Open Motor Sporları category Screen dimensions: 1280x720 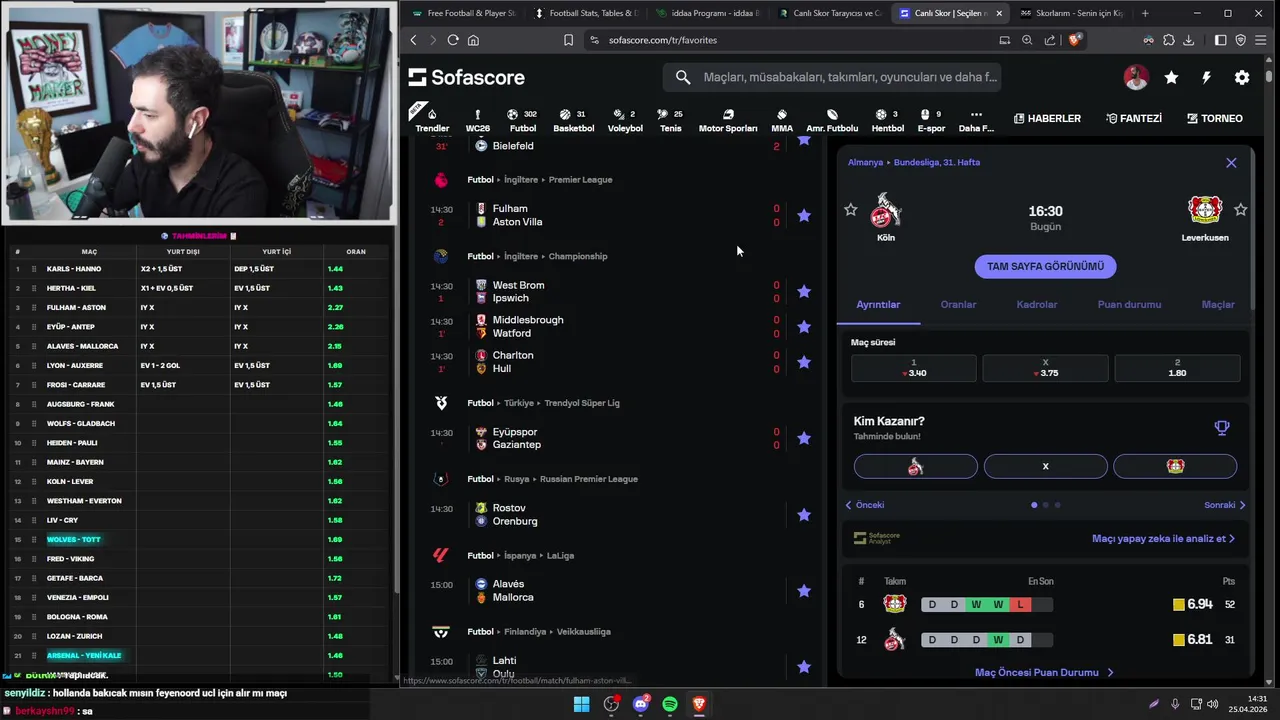click(728, 119)
